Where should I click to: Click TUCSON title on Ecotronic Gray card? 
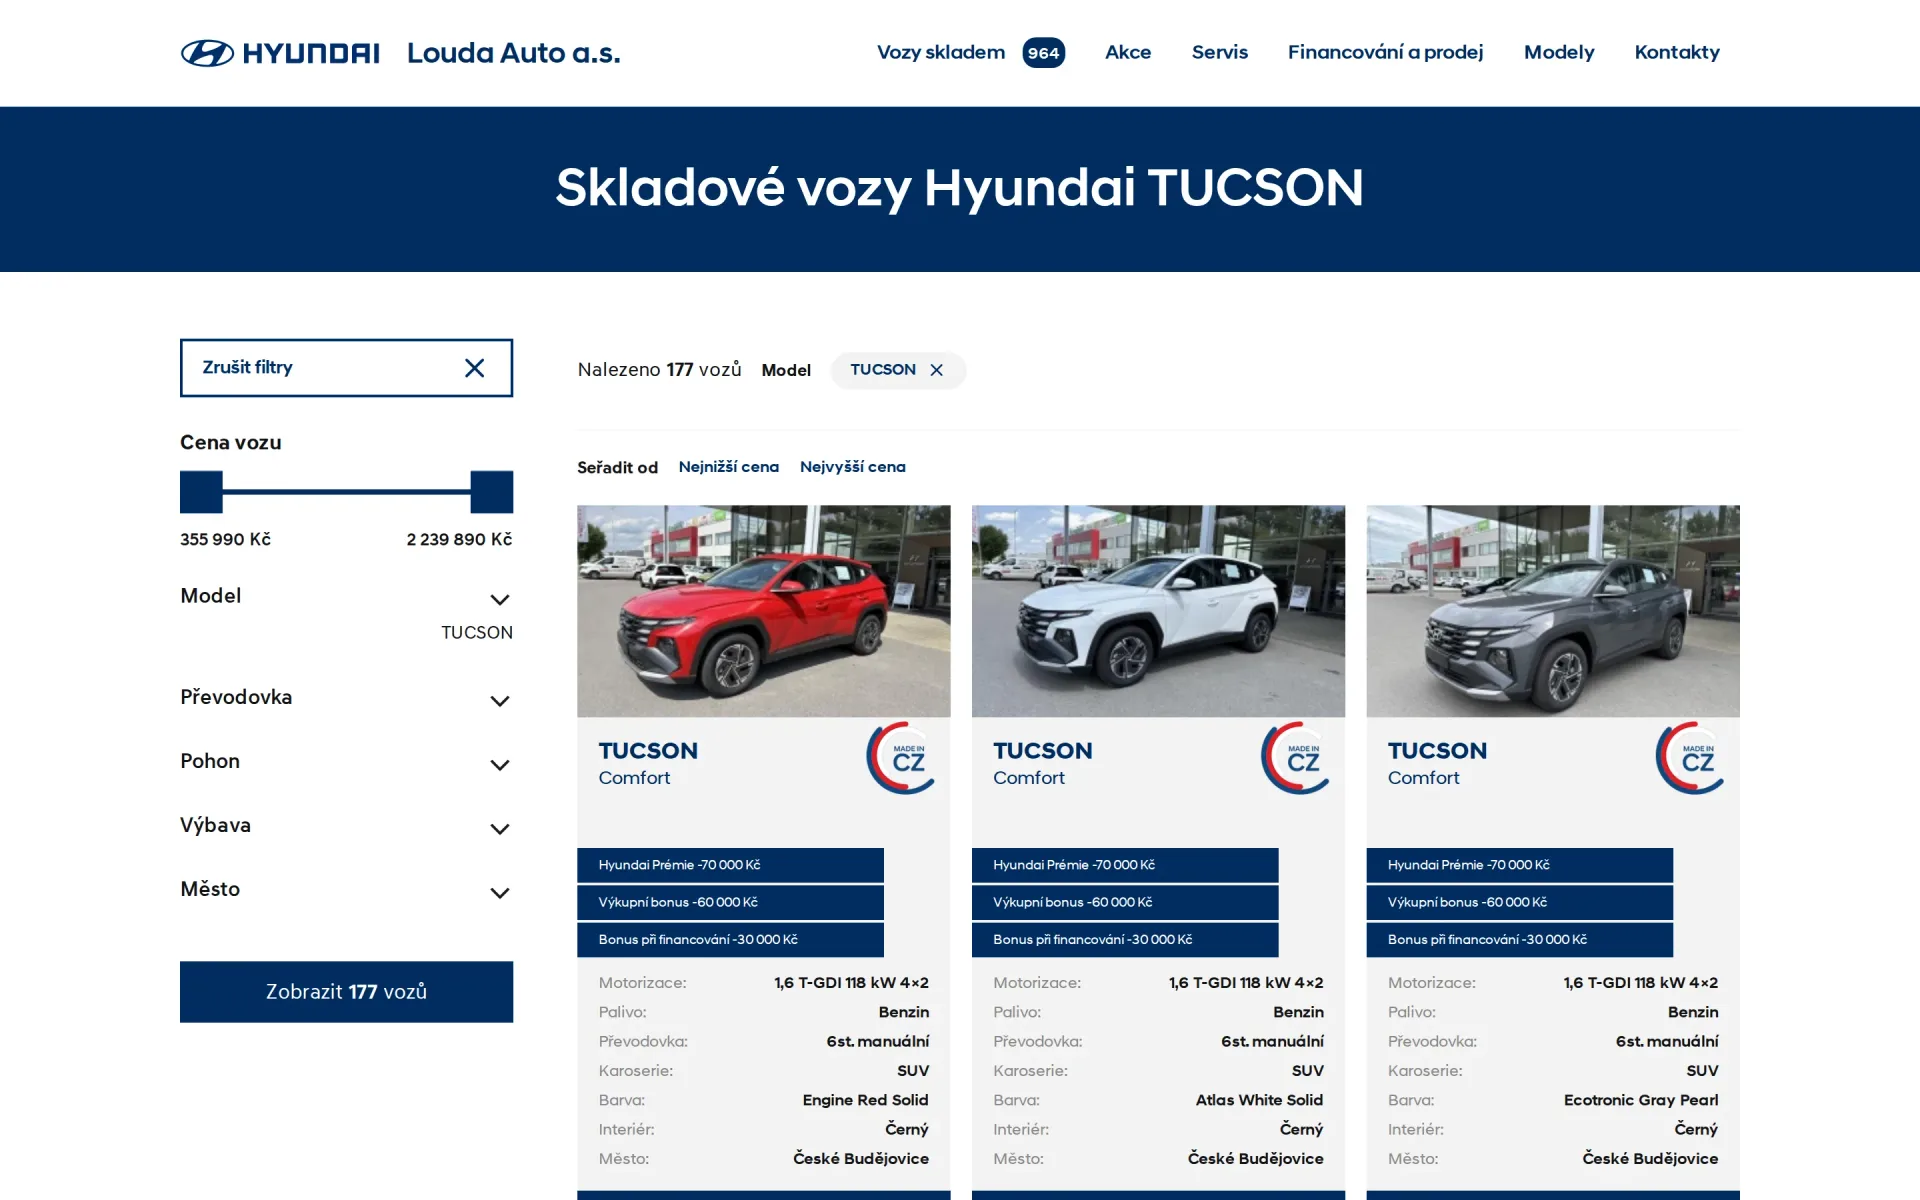tap(1437, 751)
